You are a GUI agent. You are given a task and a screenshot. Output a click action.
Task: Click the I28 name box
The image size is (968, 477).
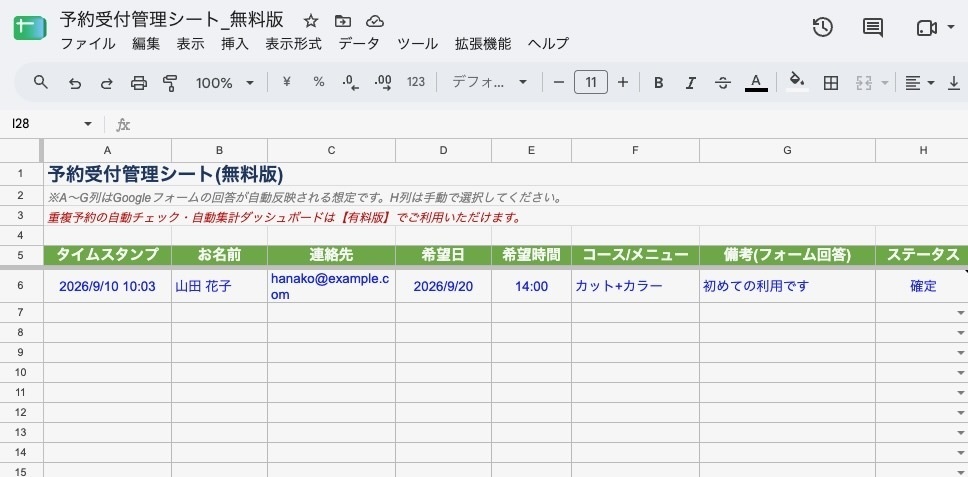(x=43, y=124)
